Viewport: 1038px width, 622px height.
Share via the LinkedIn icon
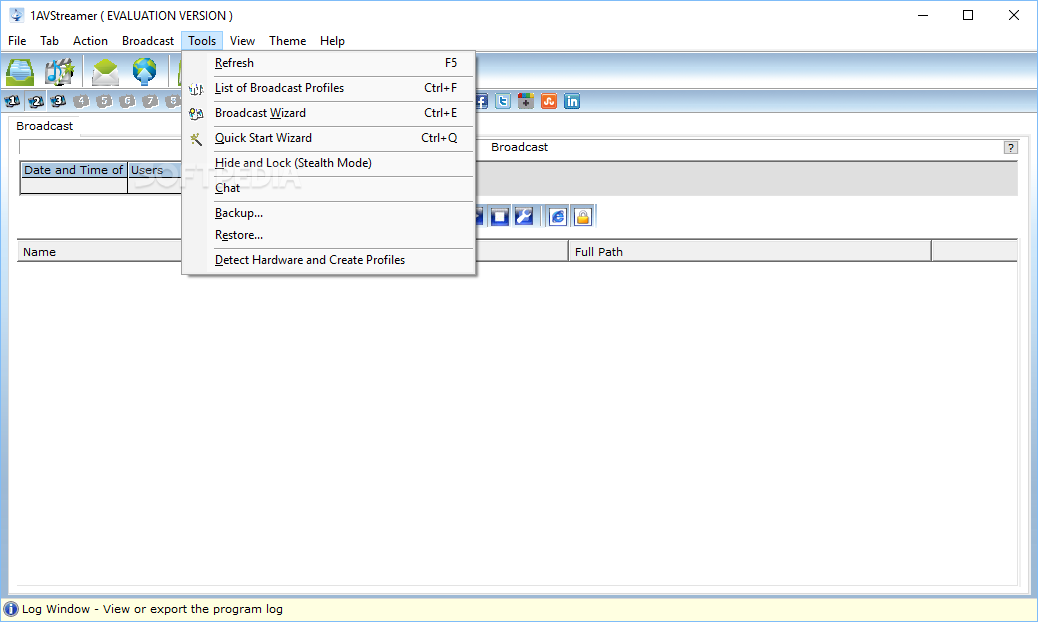(572, 101)
